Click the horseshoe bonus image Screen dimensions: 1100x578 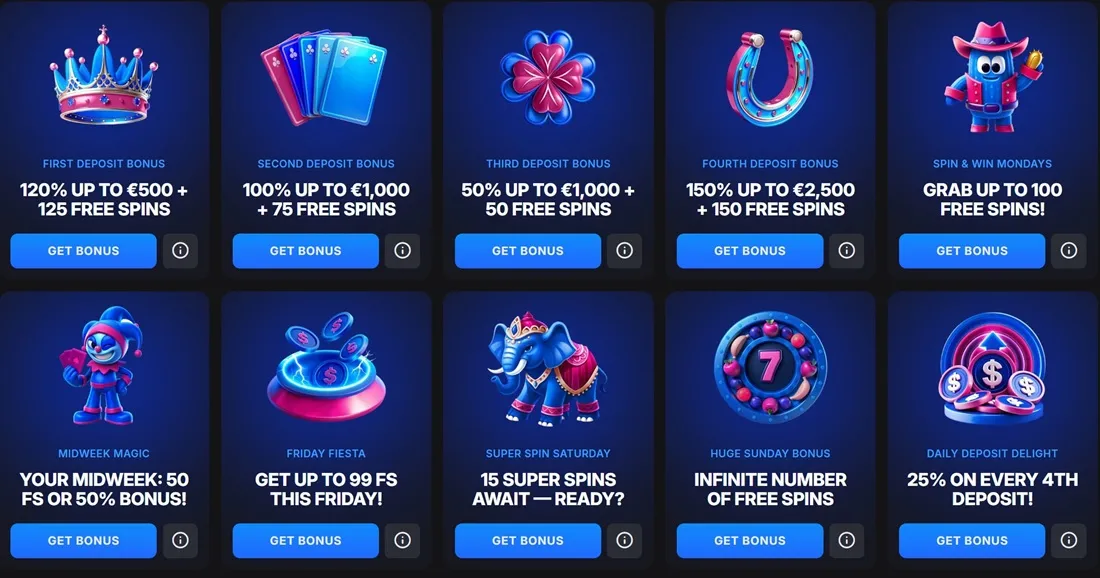(x=770, y=77)
